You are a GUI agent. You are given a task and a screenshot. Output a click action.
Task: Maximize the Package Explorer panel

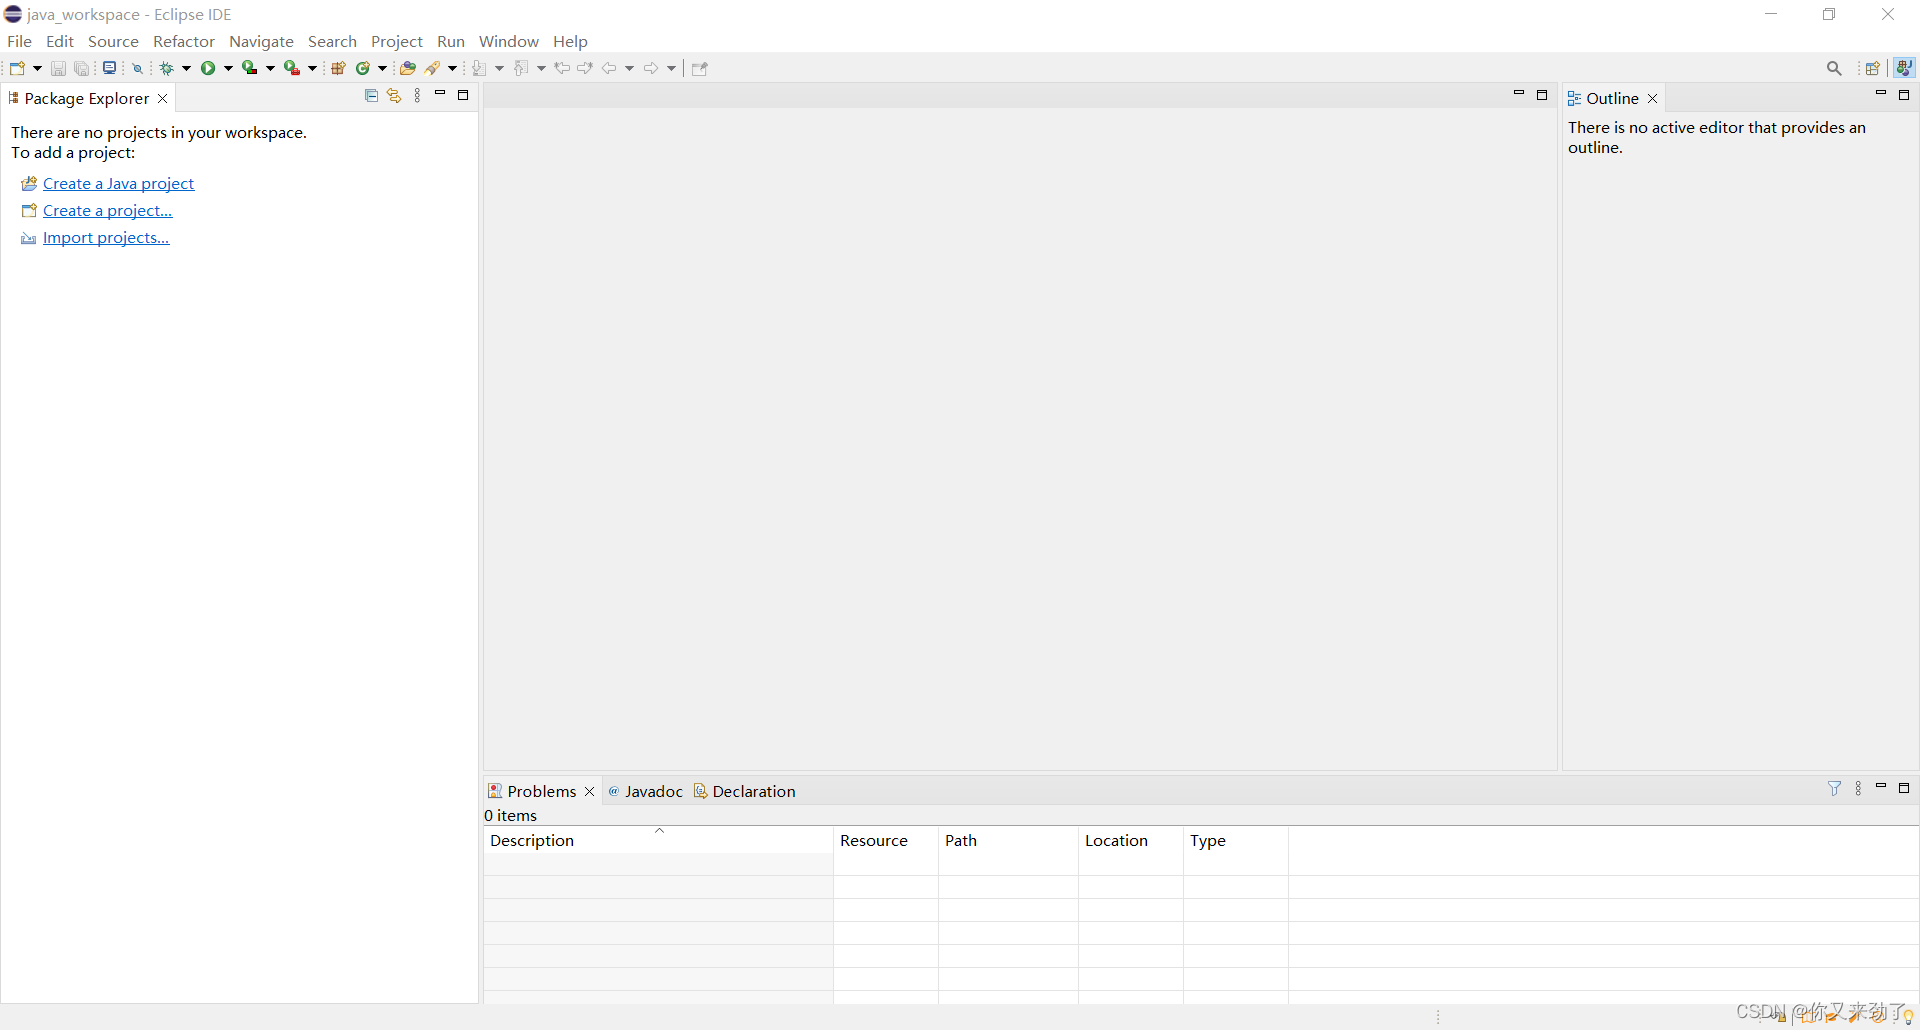tap(463, 95)
